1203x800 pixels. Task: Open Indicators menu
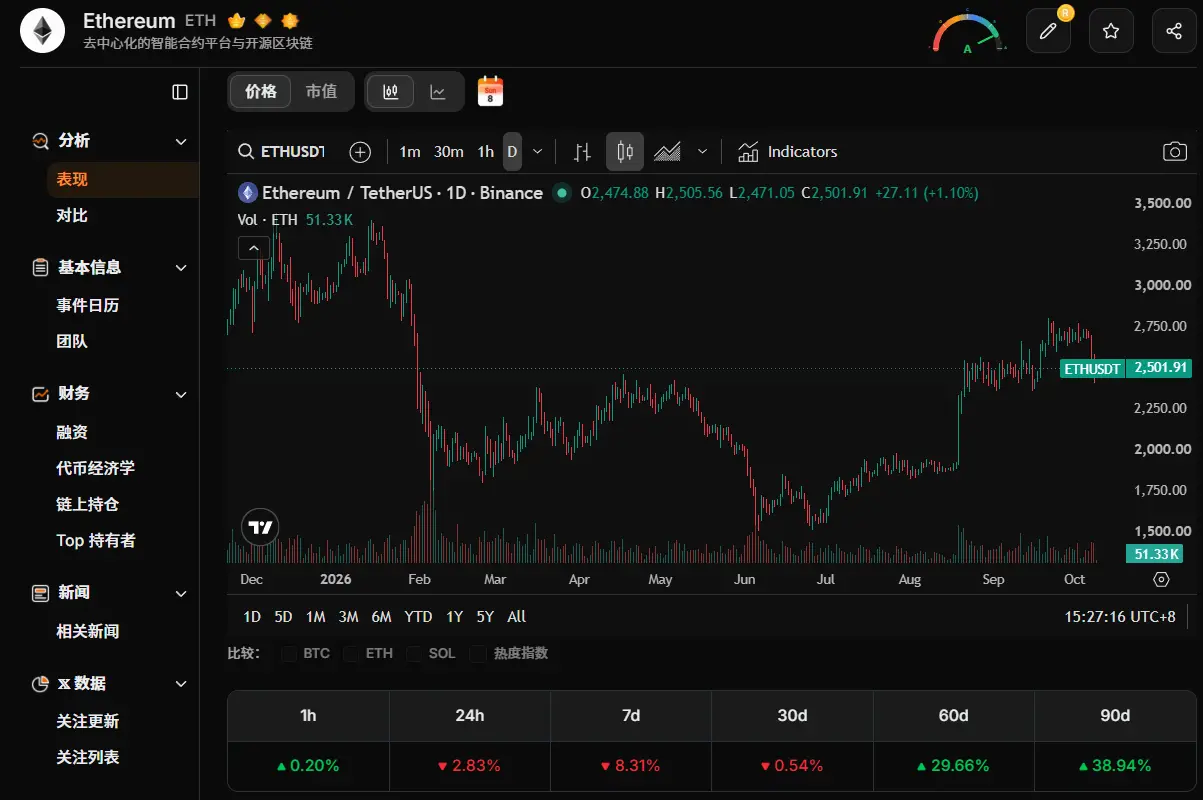[x=788, y=152]
